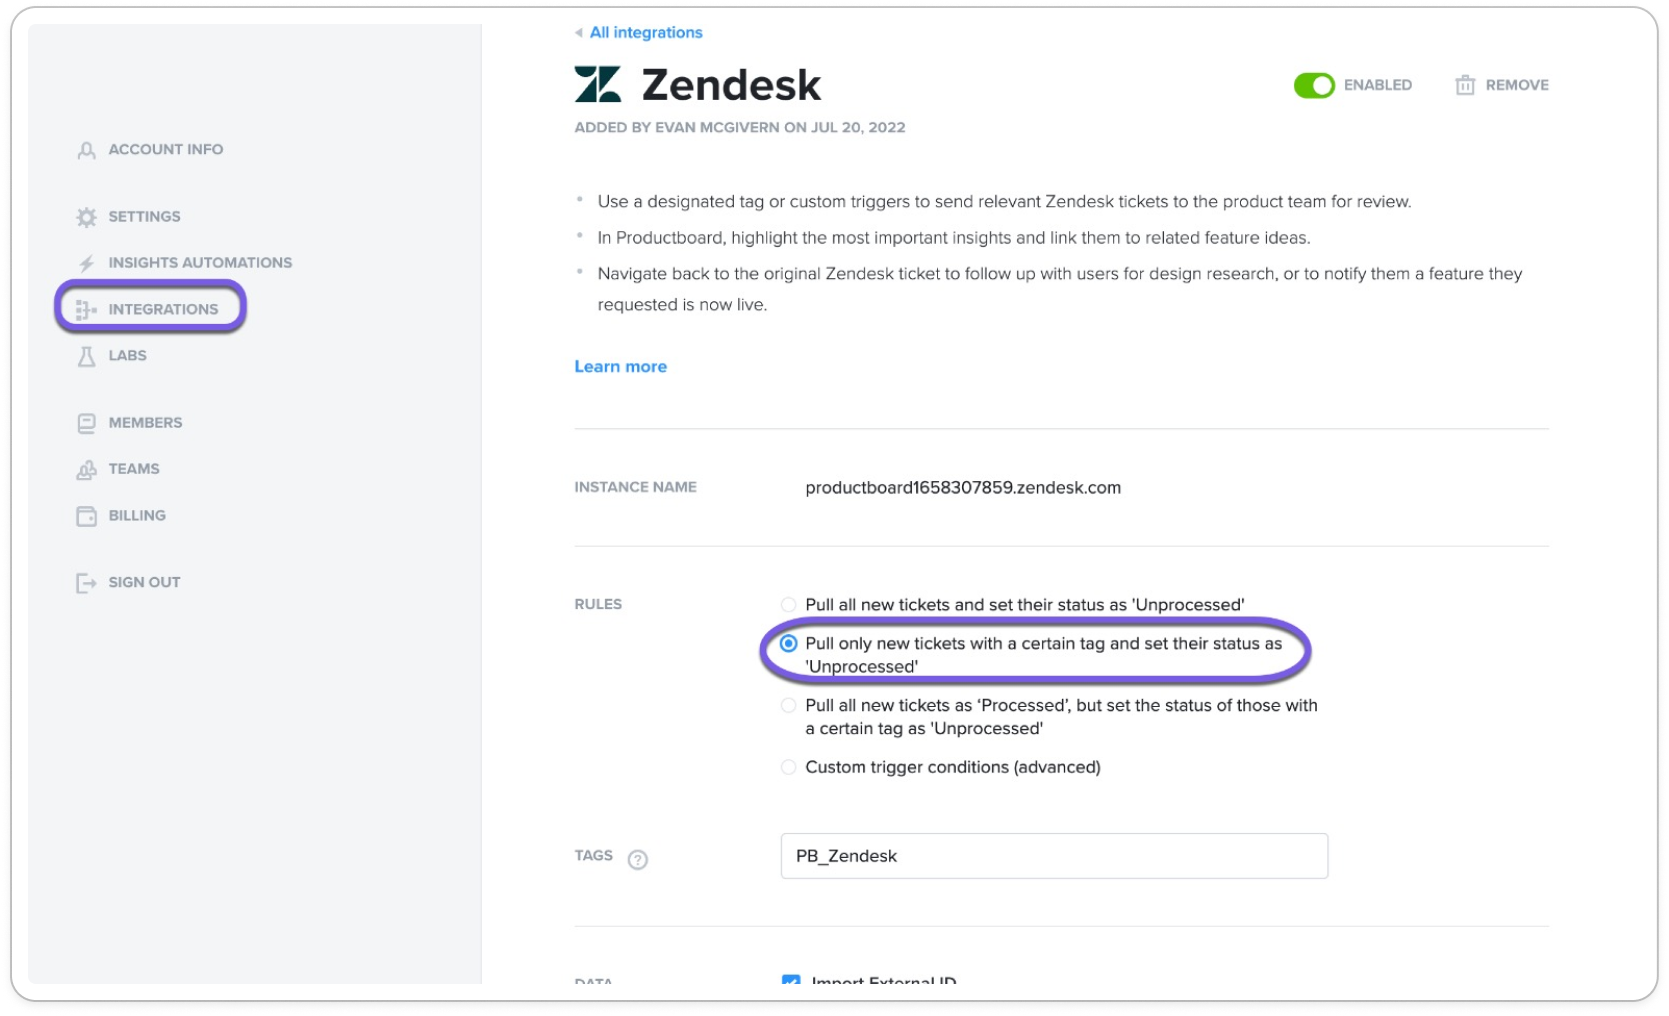1669x1016 pixels.
Task: Click the Account Info person icon
Action: point(87,150)
